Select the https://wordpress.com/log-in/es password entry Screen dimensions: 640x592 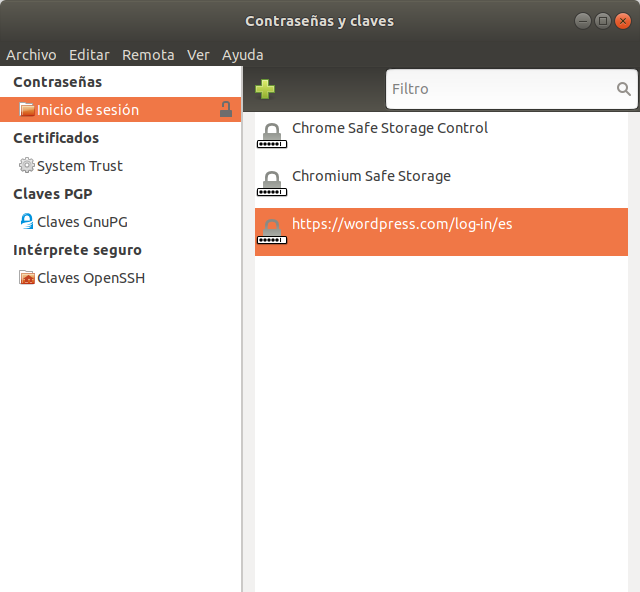[x=402, y=225]
